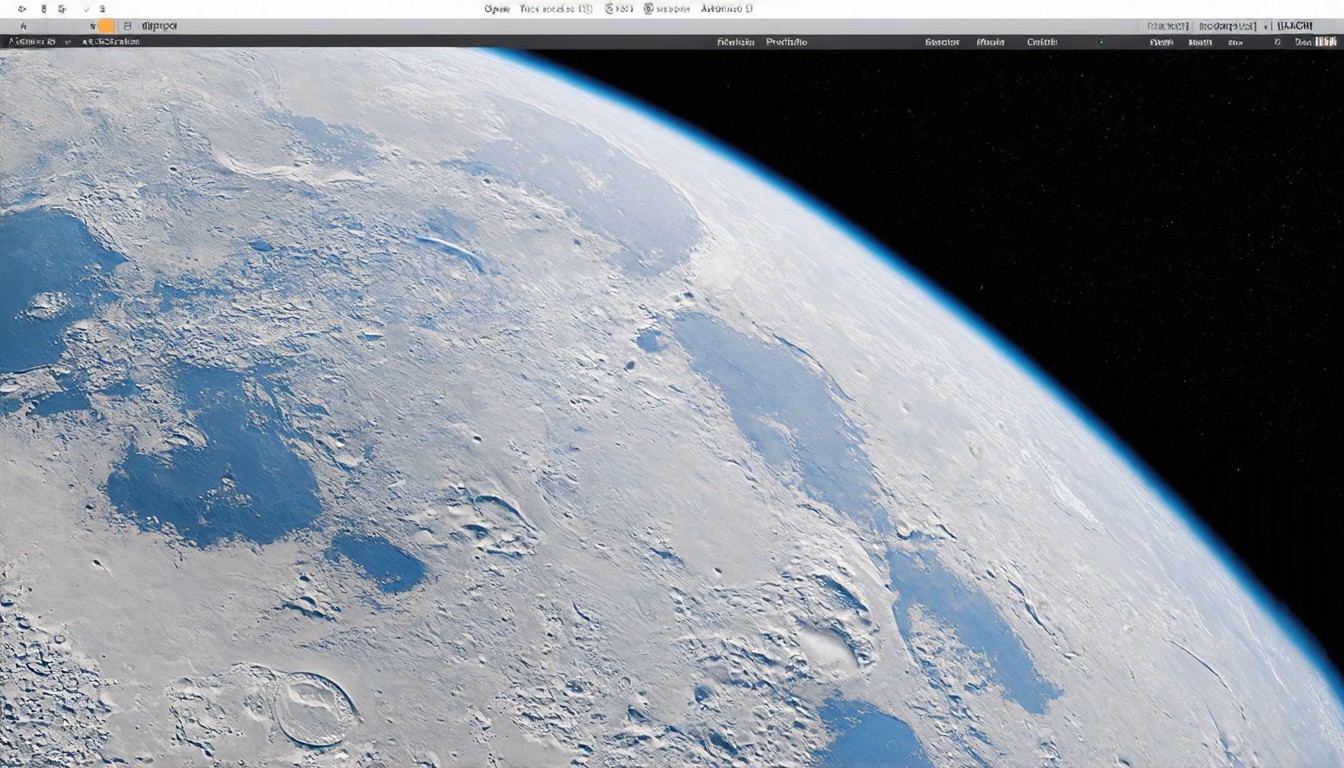Image resolution: width=1344 pixels, height=768 pixels.
Task: Click the small chevron in the dark bar
Action: [67, 42]
